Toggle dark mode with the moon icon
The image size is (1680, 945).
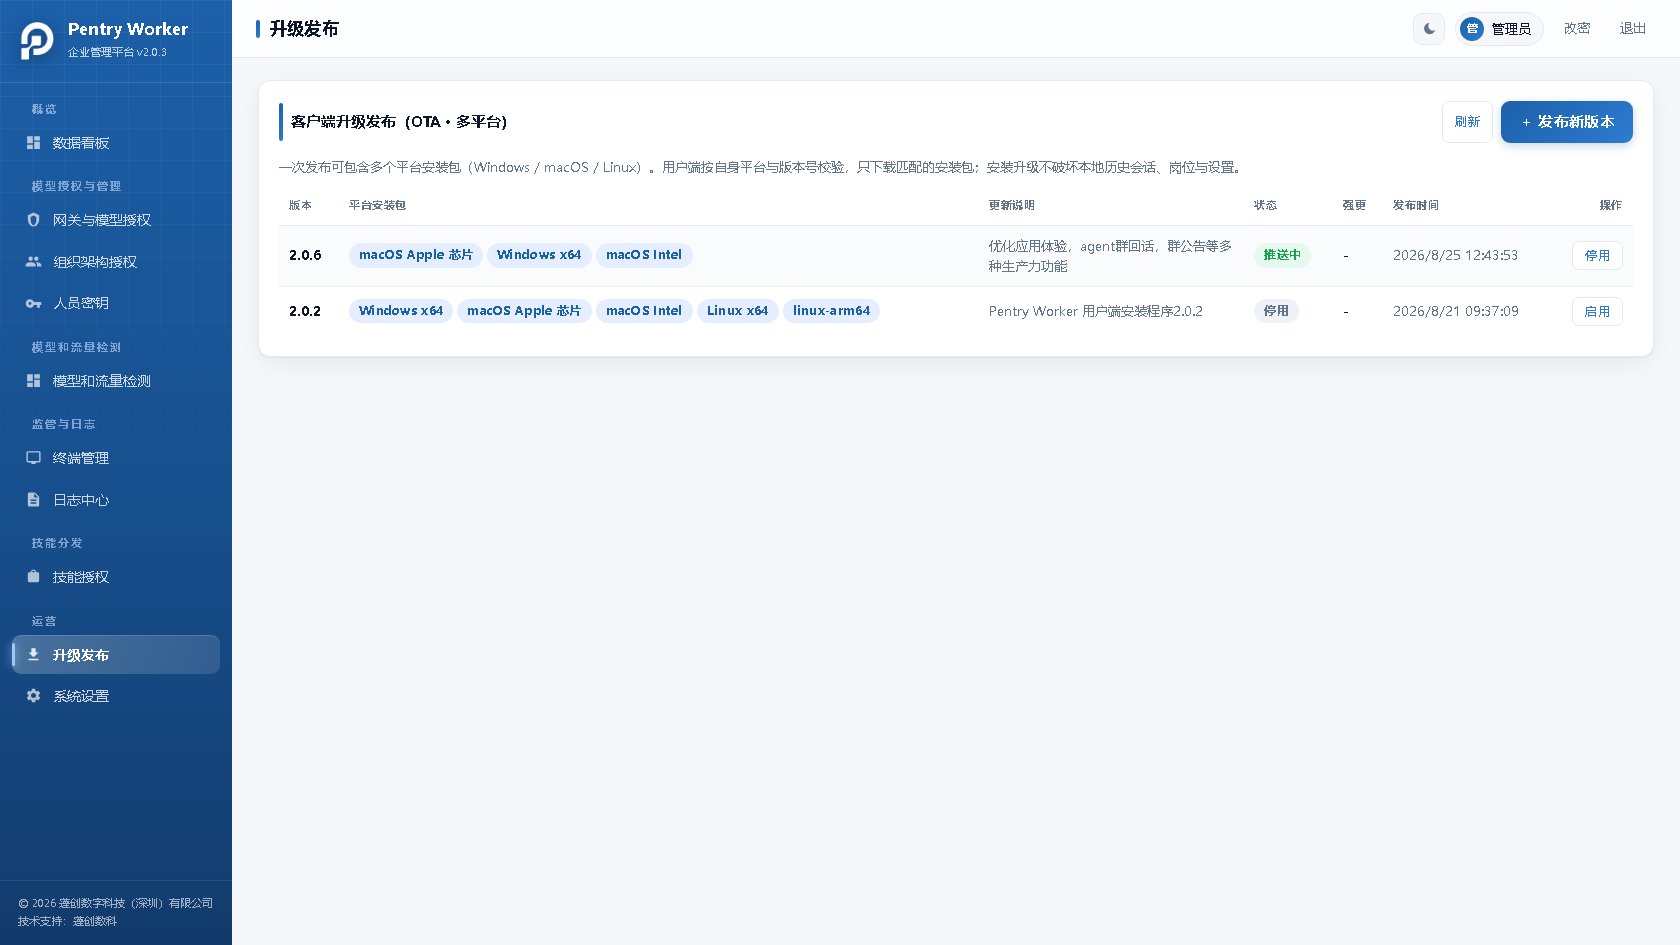coord(1429,29)
